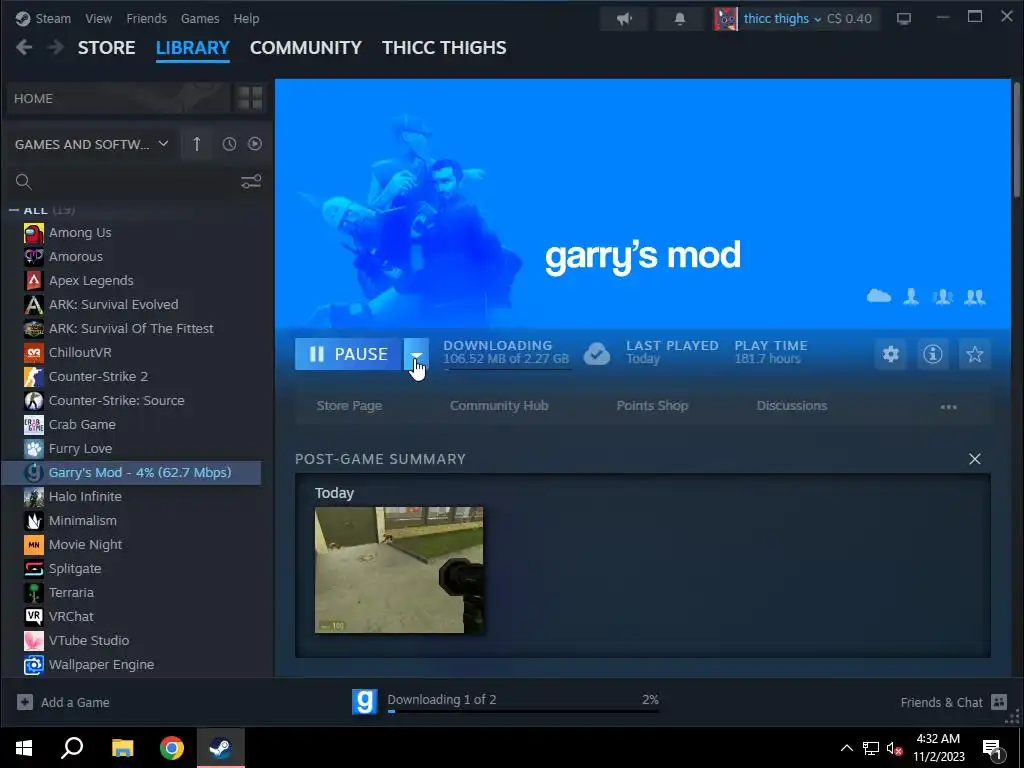Open the Steam announcements megaphone icon
1024x768 pixels.
click(624, 18)
